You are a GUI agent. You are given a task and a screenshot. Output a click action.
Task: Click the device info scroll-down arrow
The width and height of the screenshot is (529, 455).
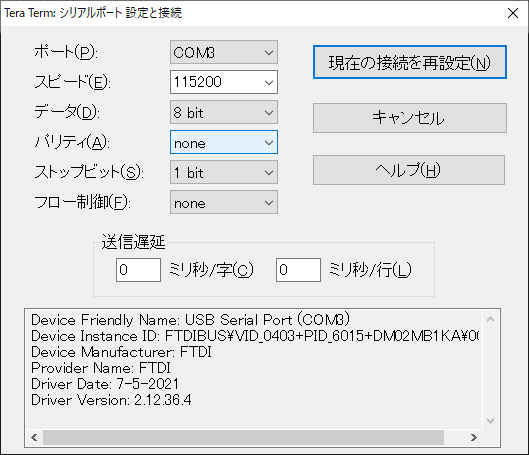coord(491,420)
